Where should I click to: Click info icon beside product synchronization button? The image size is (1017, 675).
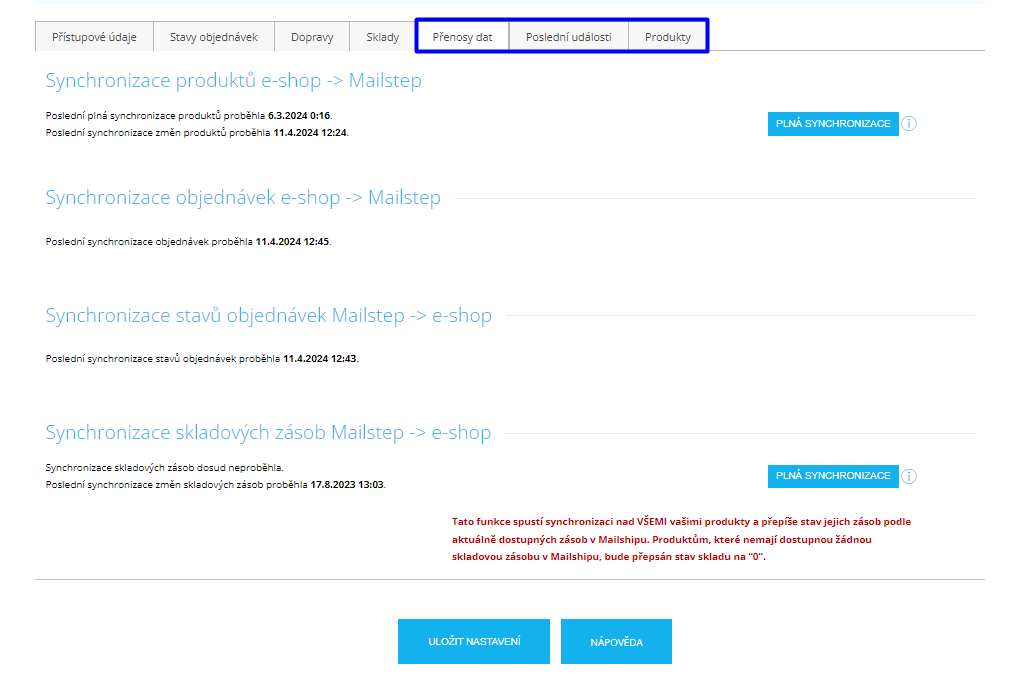point(909,124)
